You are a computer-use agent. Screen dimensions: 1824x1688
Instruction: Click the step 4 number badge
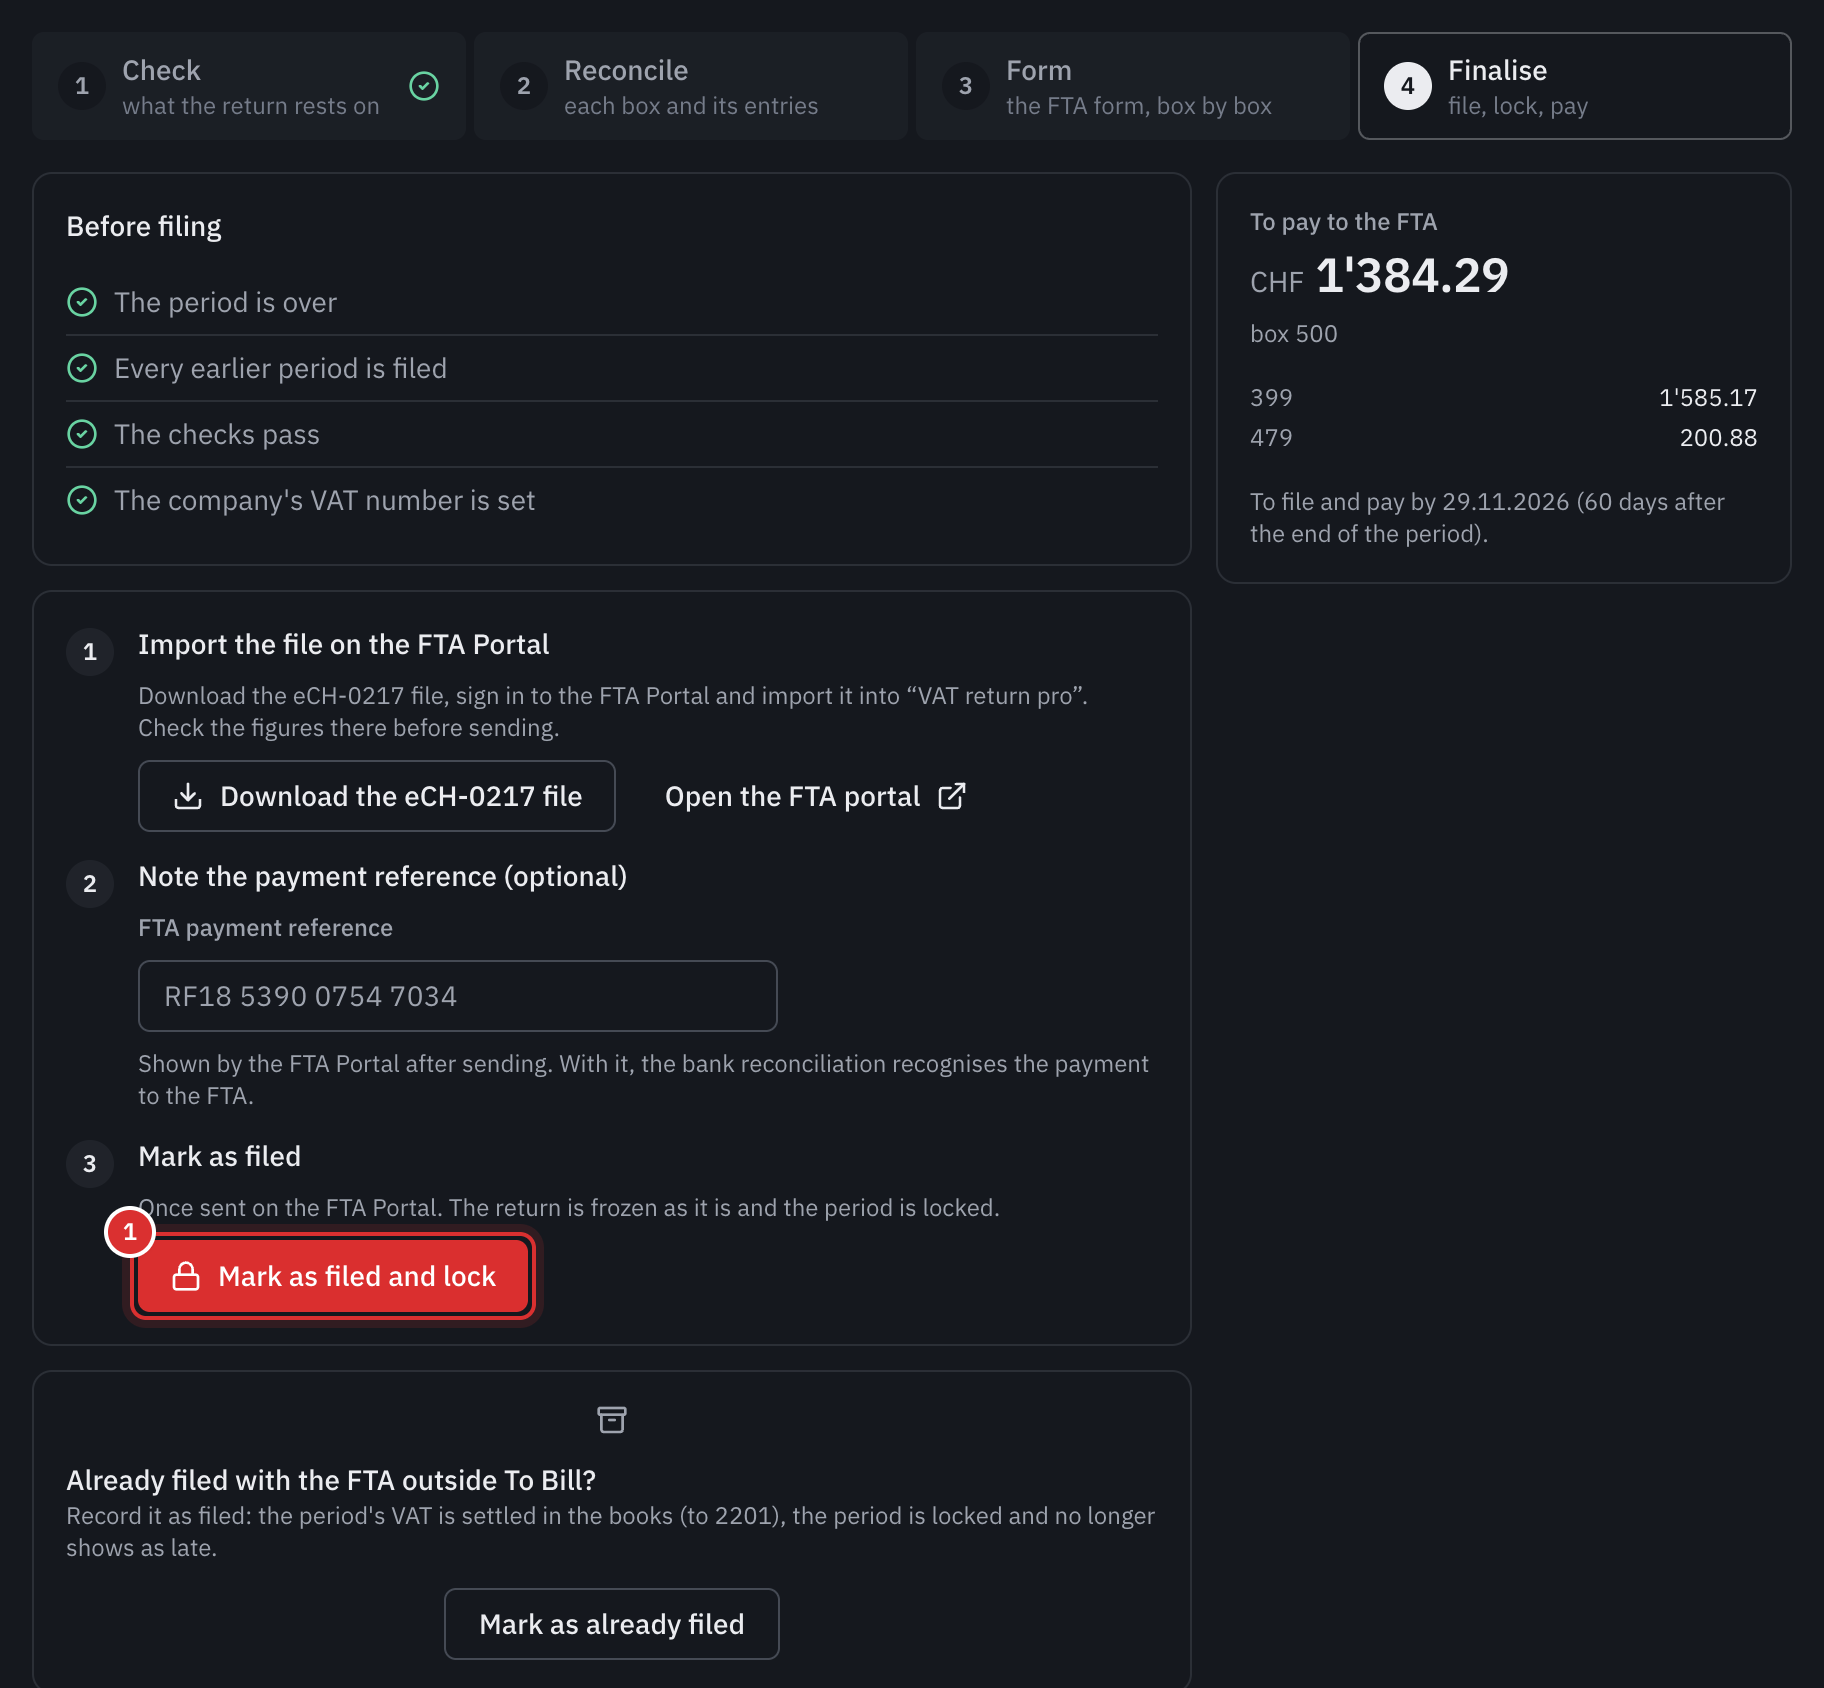[x=1408, y=86]
